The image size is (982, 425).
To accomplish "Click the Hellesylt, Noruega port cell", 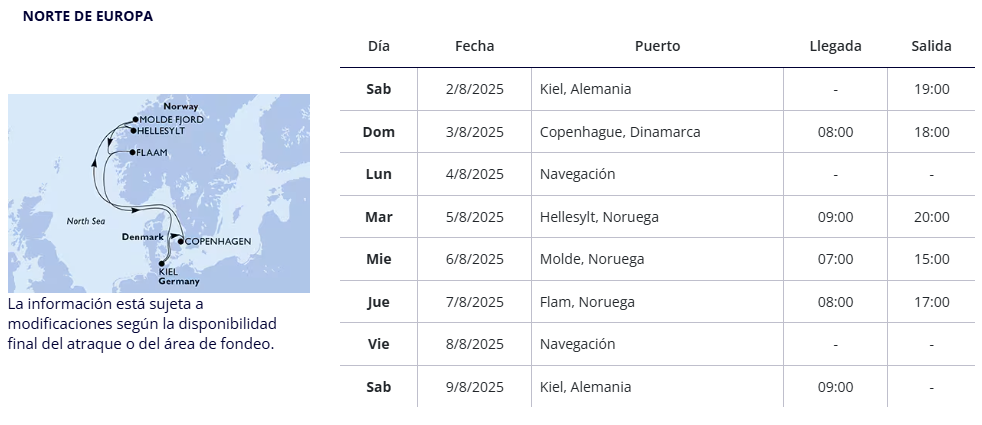I will pos(657,217).
